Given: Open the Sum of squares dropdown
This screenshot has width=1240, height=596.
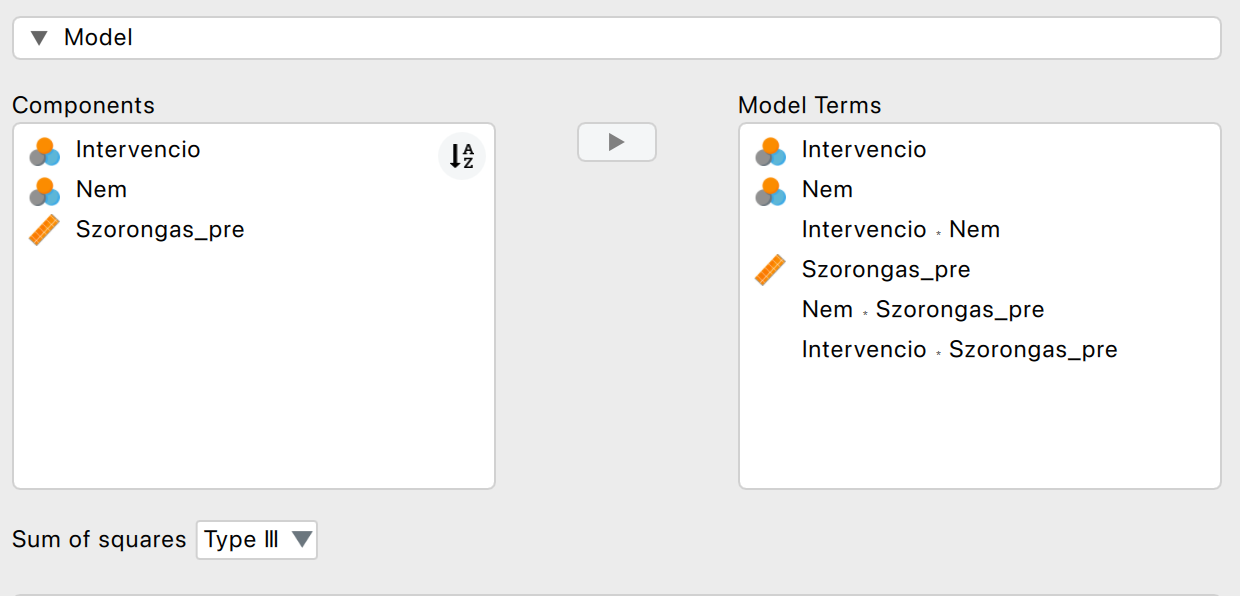Looking at the screenshot, I should (x=257, y=540).
